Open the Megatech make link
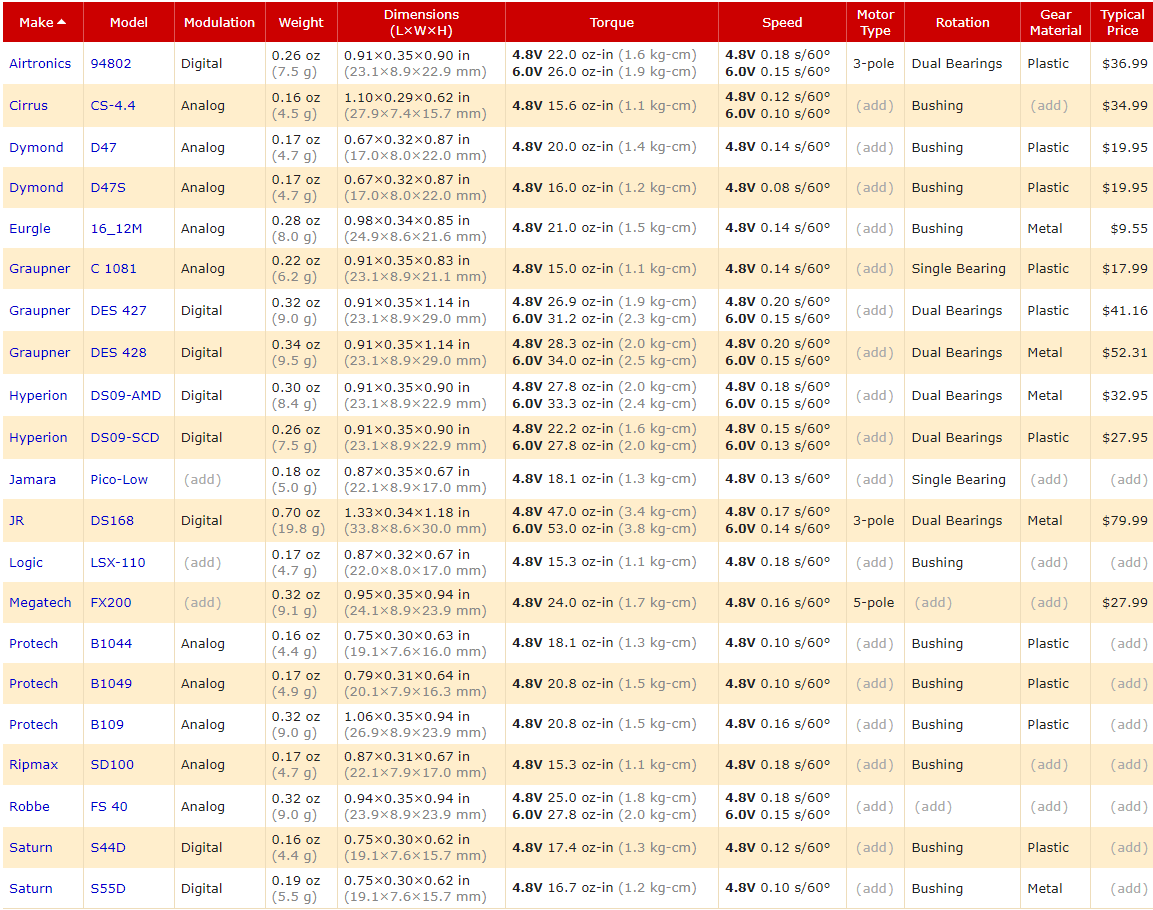This screenshot has height=910, width=1153. click(x=40, y=602)
